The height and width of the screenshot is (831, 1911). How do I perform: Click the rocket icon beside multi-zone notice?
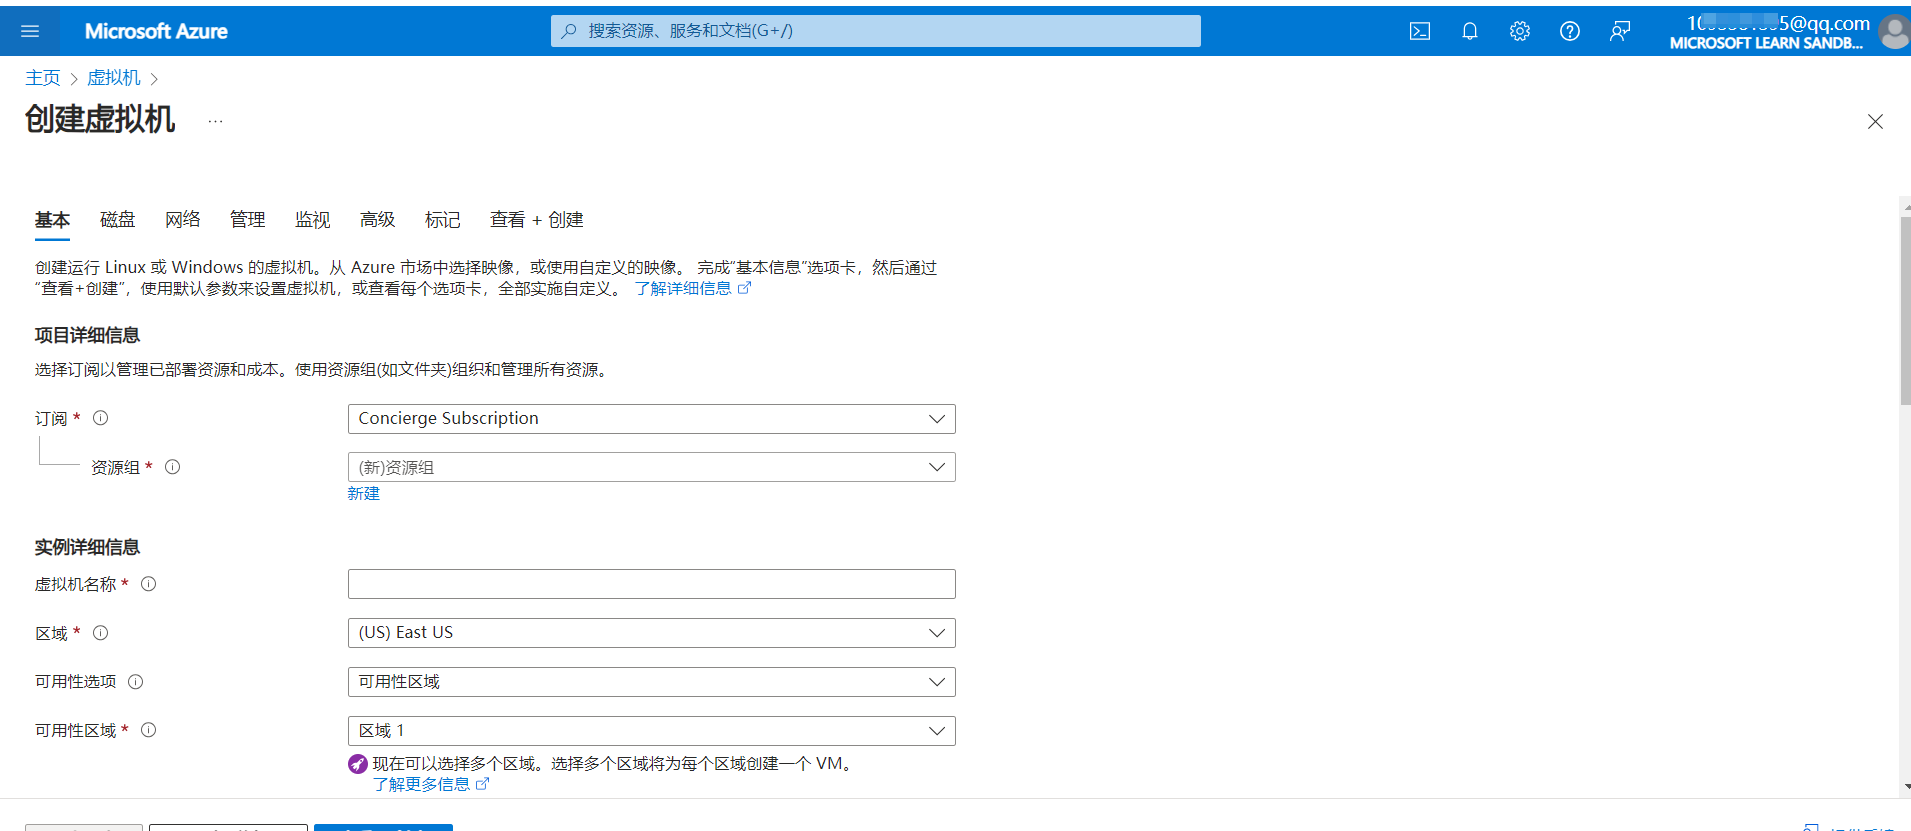point(357,764)
